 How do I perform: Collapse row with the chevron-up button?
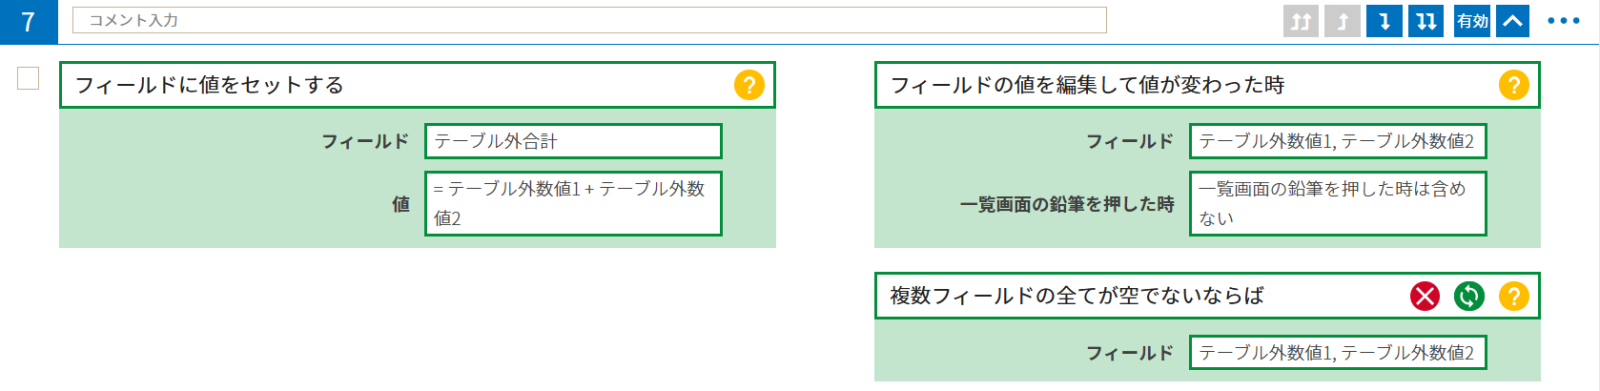[x=1513, y=21]
